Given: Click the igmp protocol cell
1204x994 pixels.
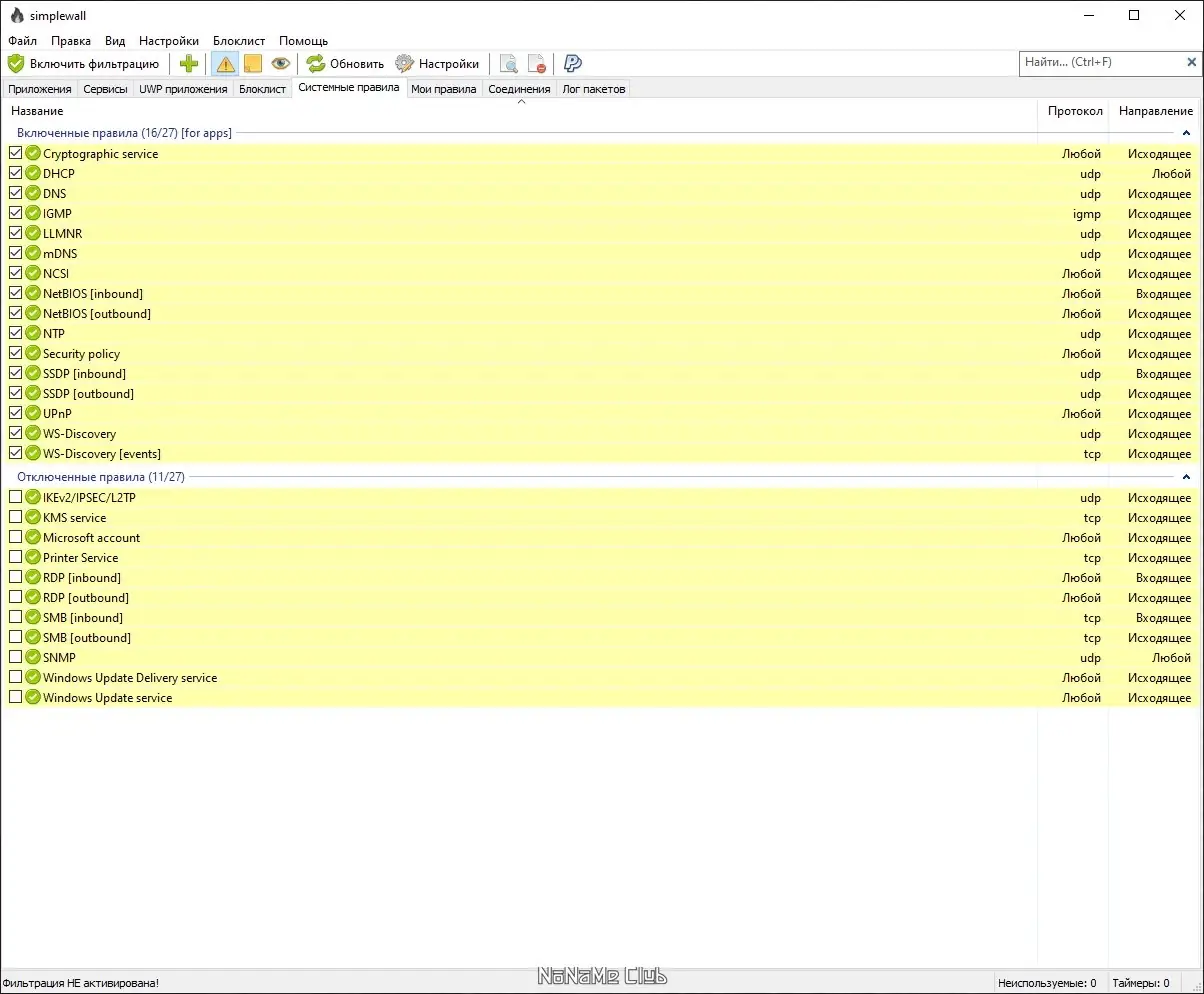Looking at the screenshot, I should coord(1087,214).
